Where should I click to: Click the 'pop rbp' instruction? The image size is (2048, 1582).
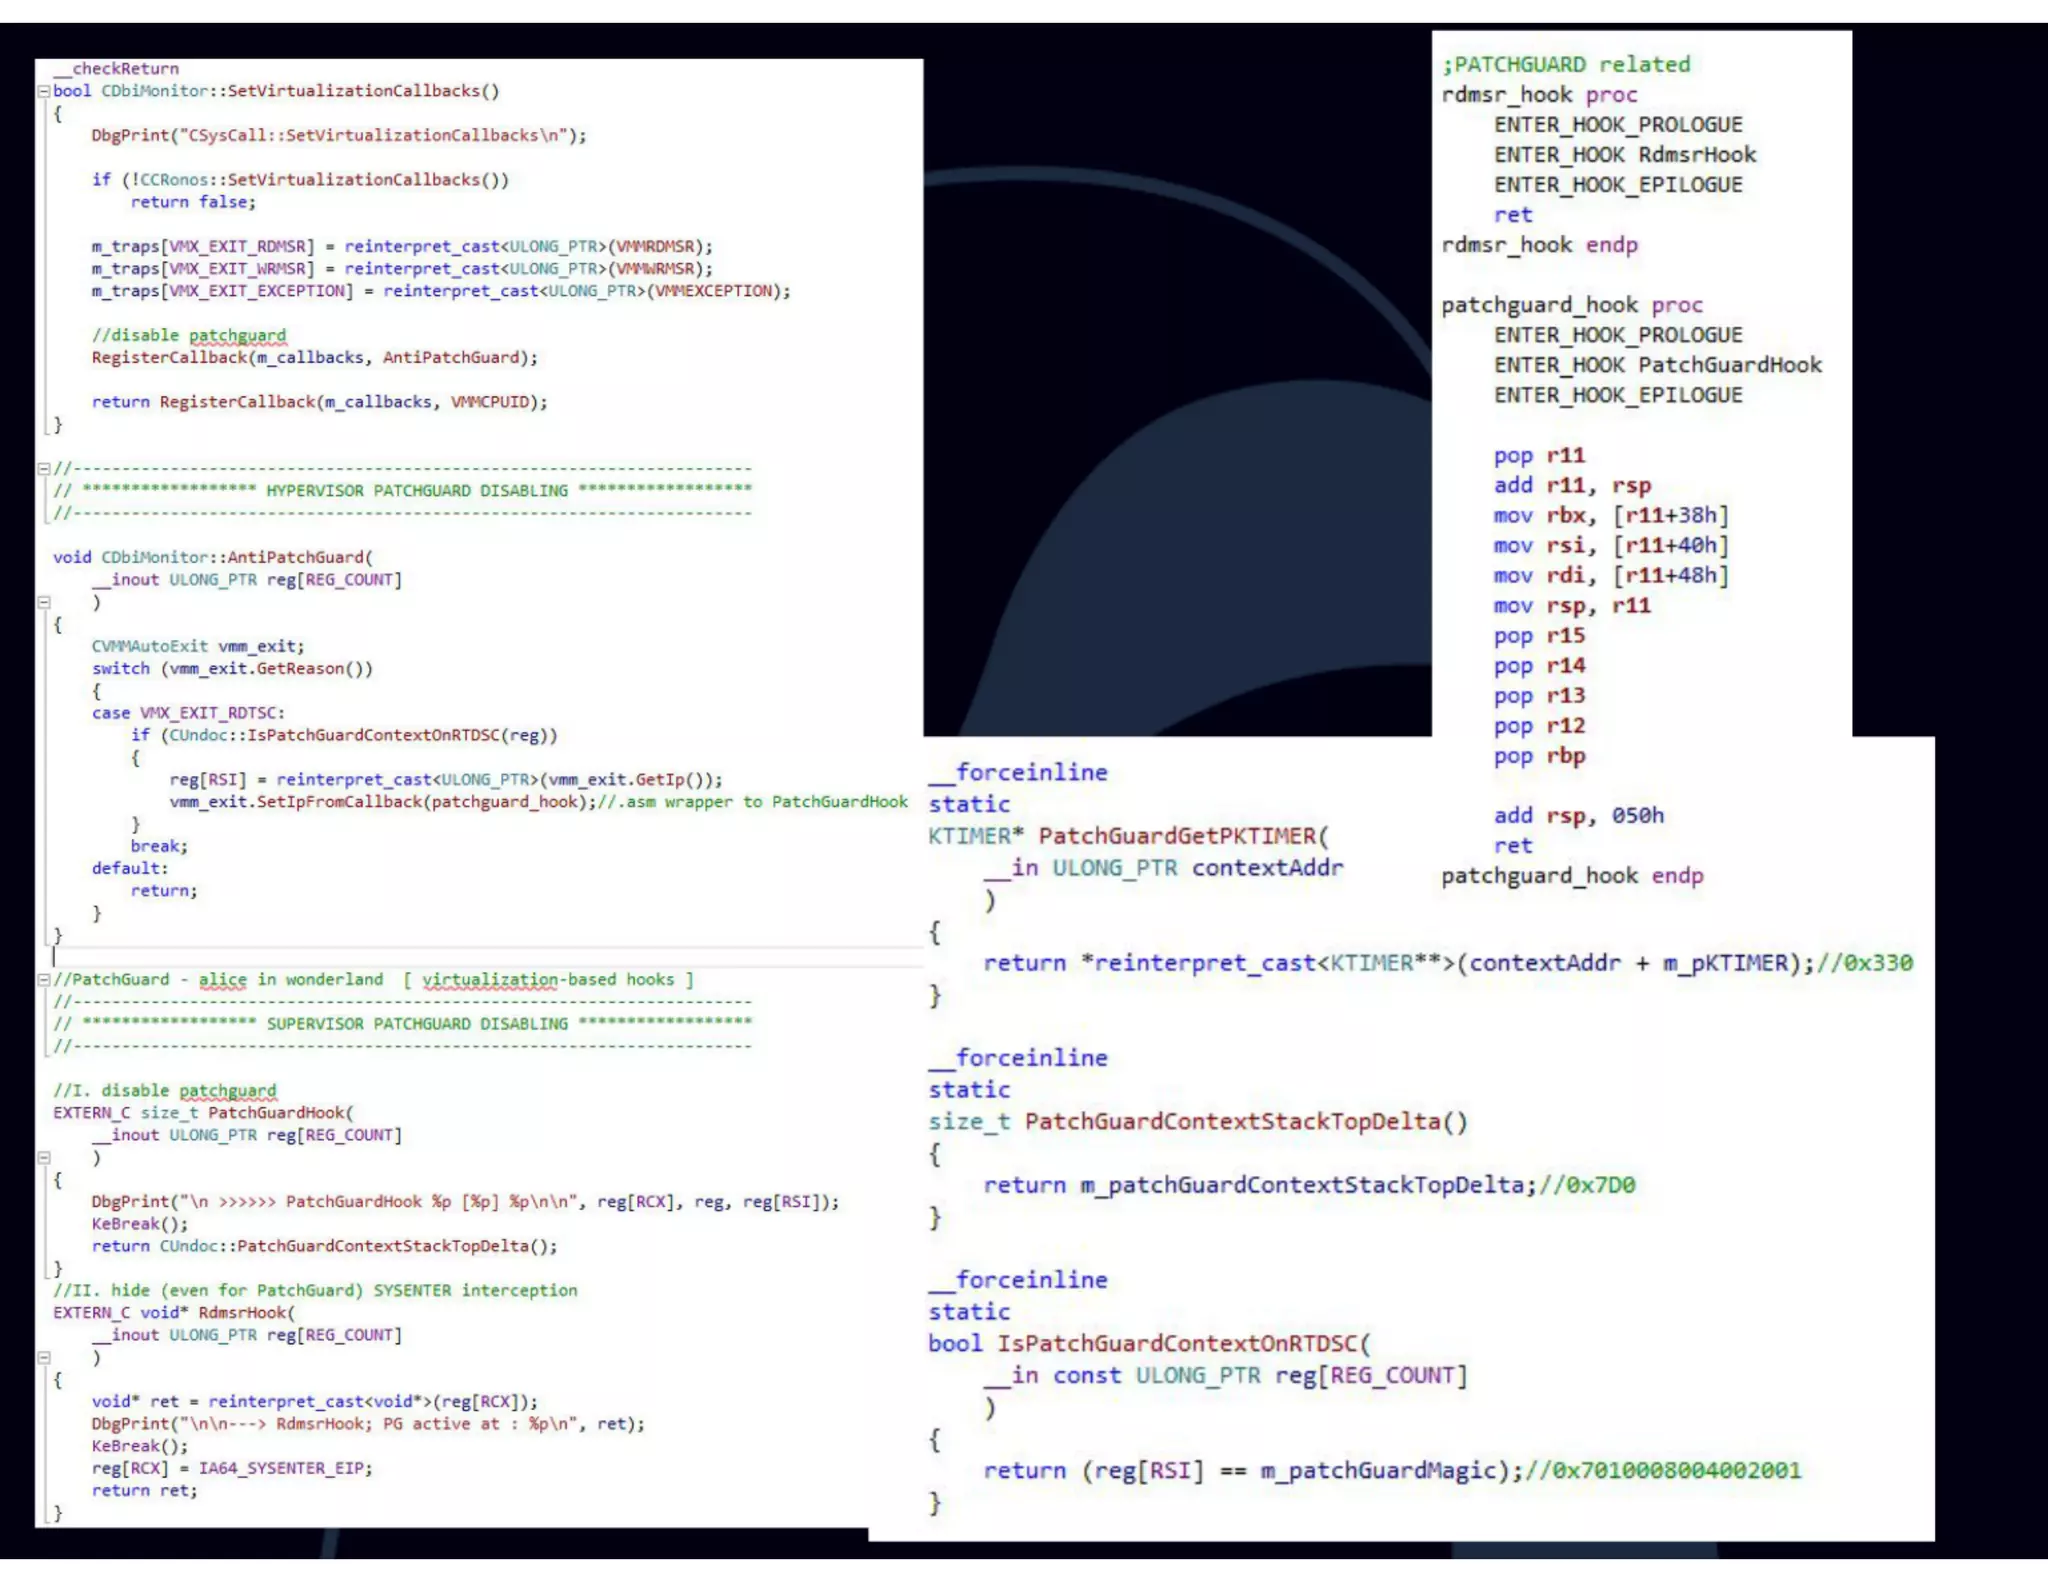tap(1540, 756)
